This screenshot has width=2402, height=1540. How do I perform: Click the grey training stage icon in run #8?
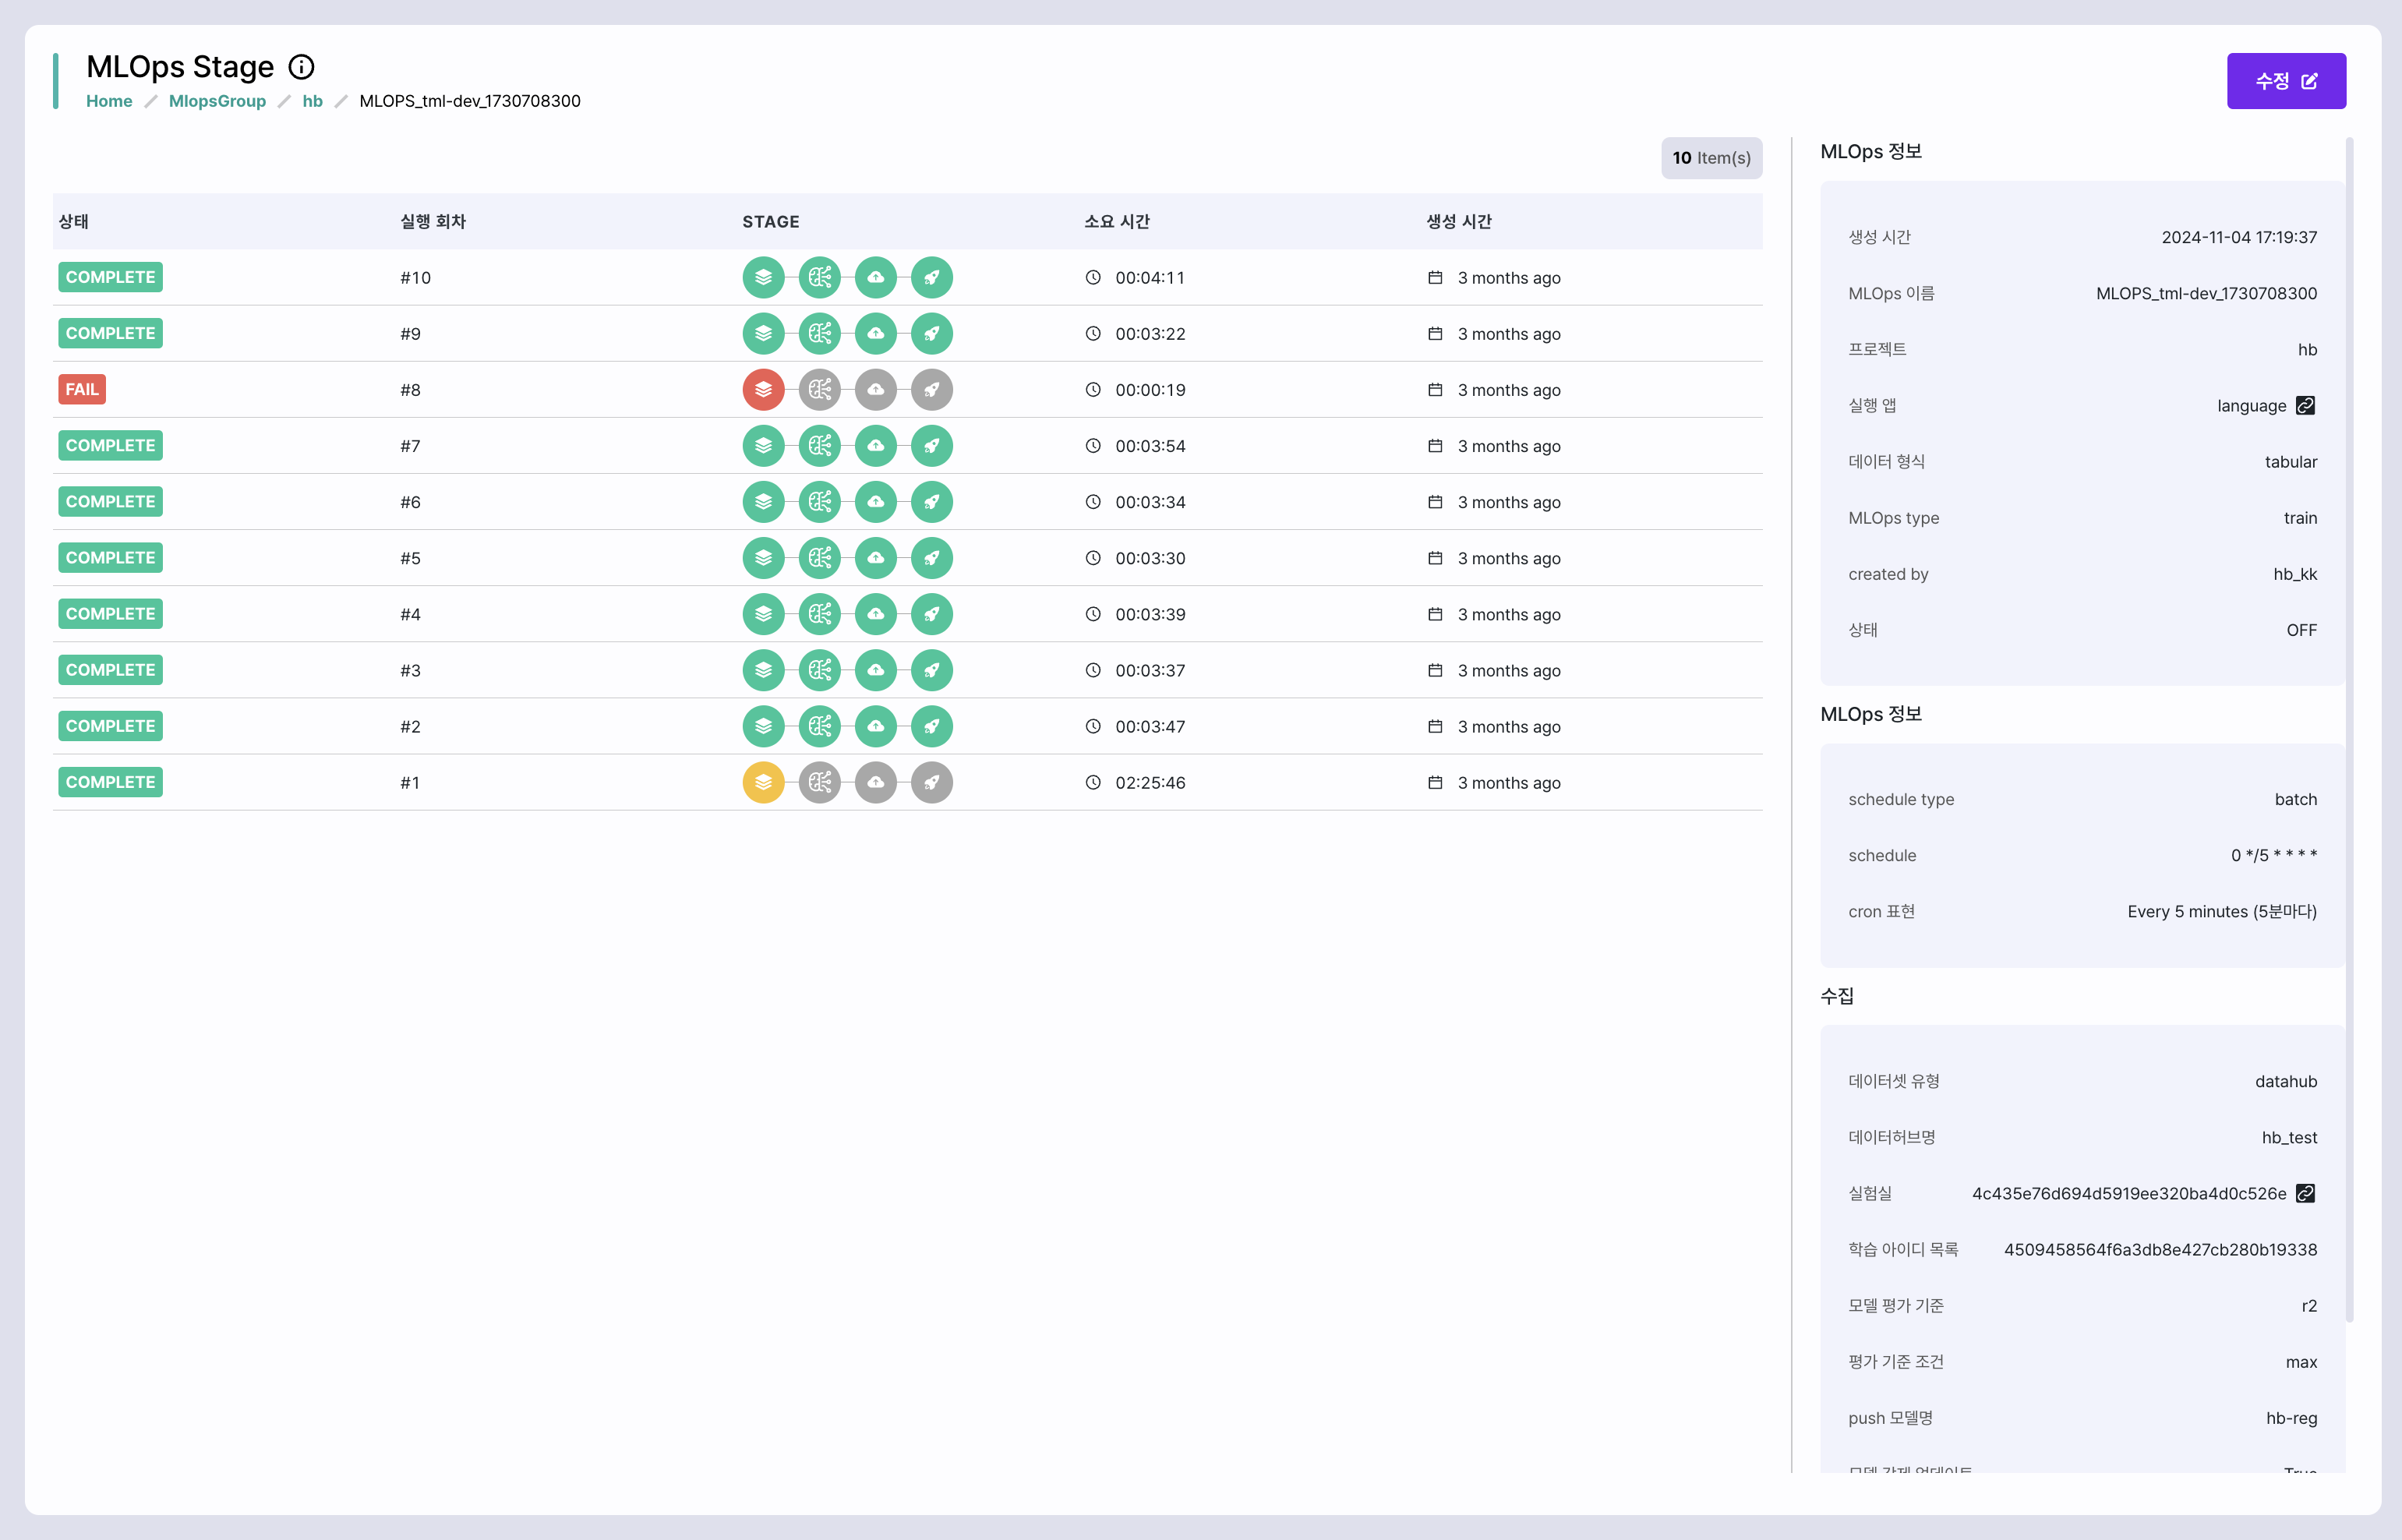[819, 390]
